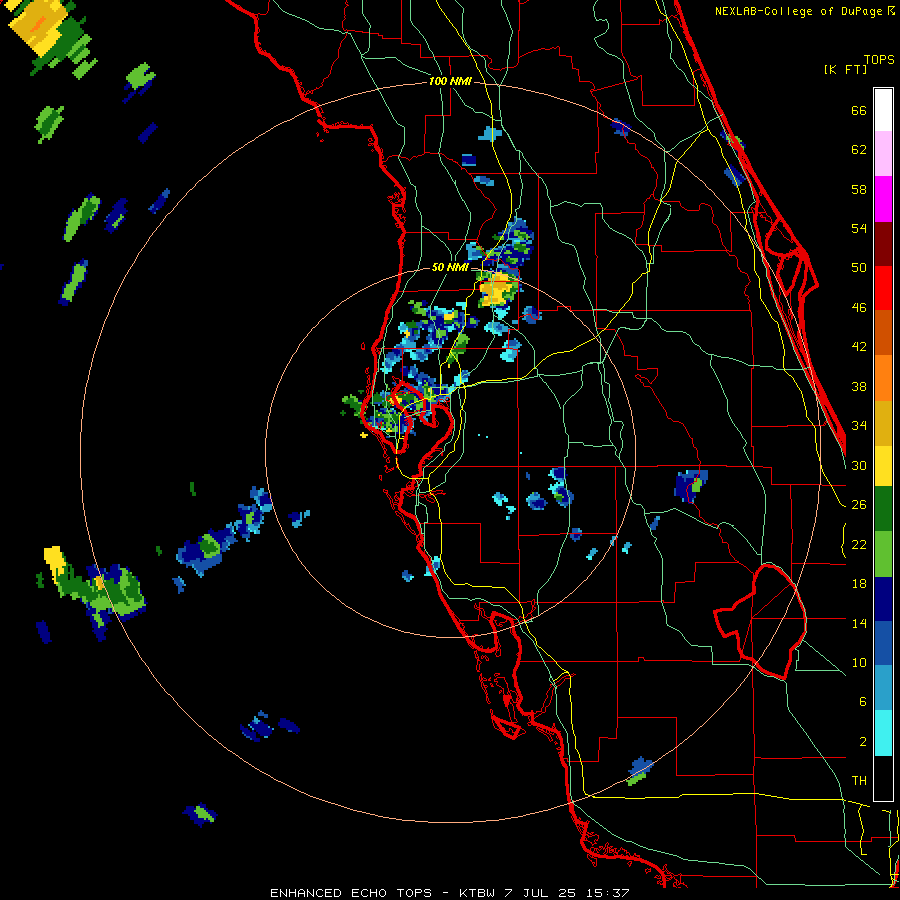Click the [K FT] units label
Screen dimensions: 900x900
point(845,69)
